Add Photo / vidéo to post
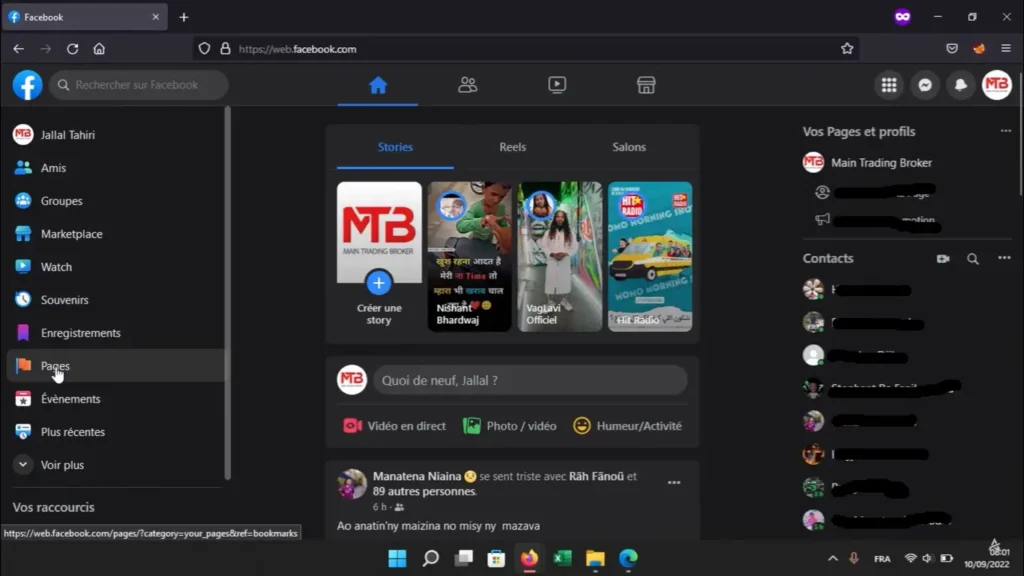Viewport: 1024px width, 576px height. click(510, 426)
